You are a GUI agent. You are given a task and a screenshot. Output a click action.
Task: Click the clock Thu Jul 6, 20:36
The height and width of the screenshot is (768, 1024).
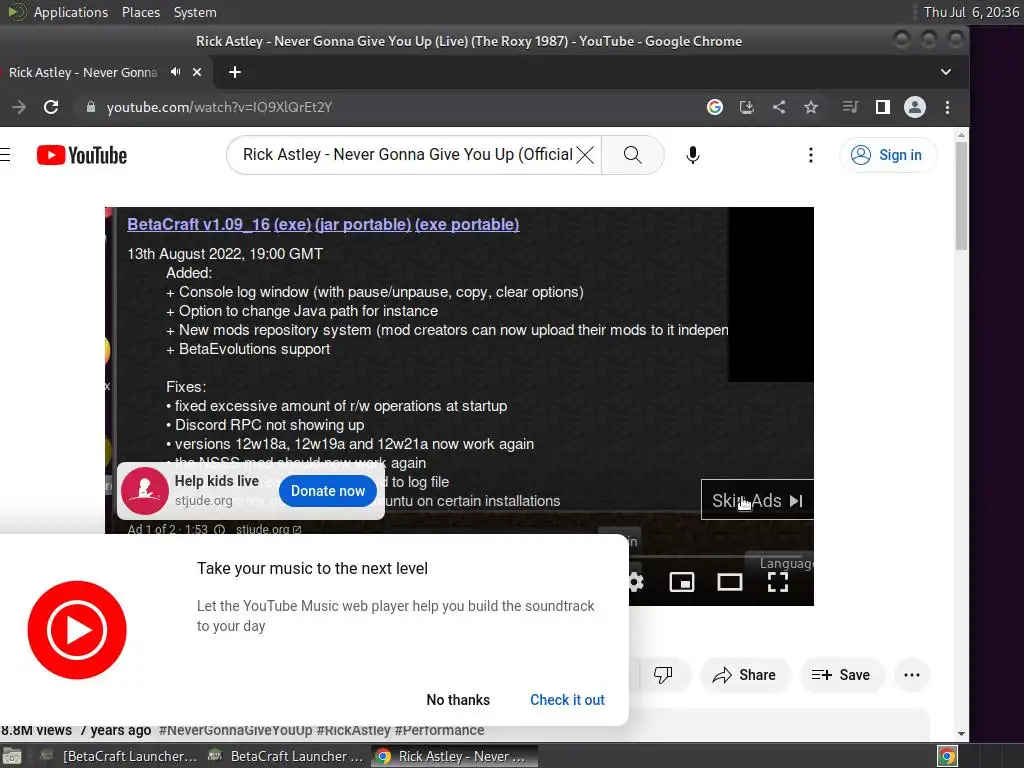coord(971,12)
